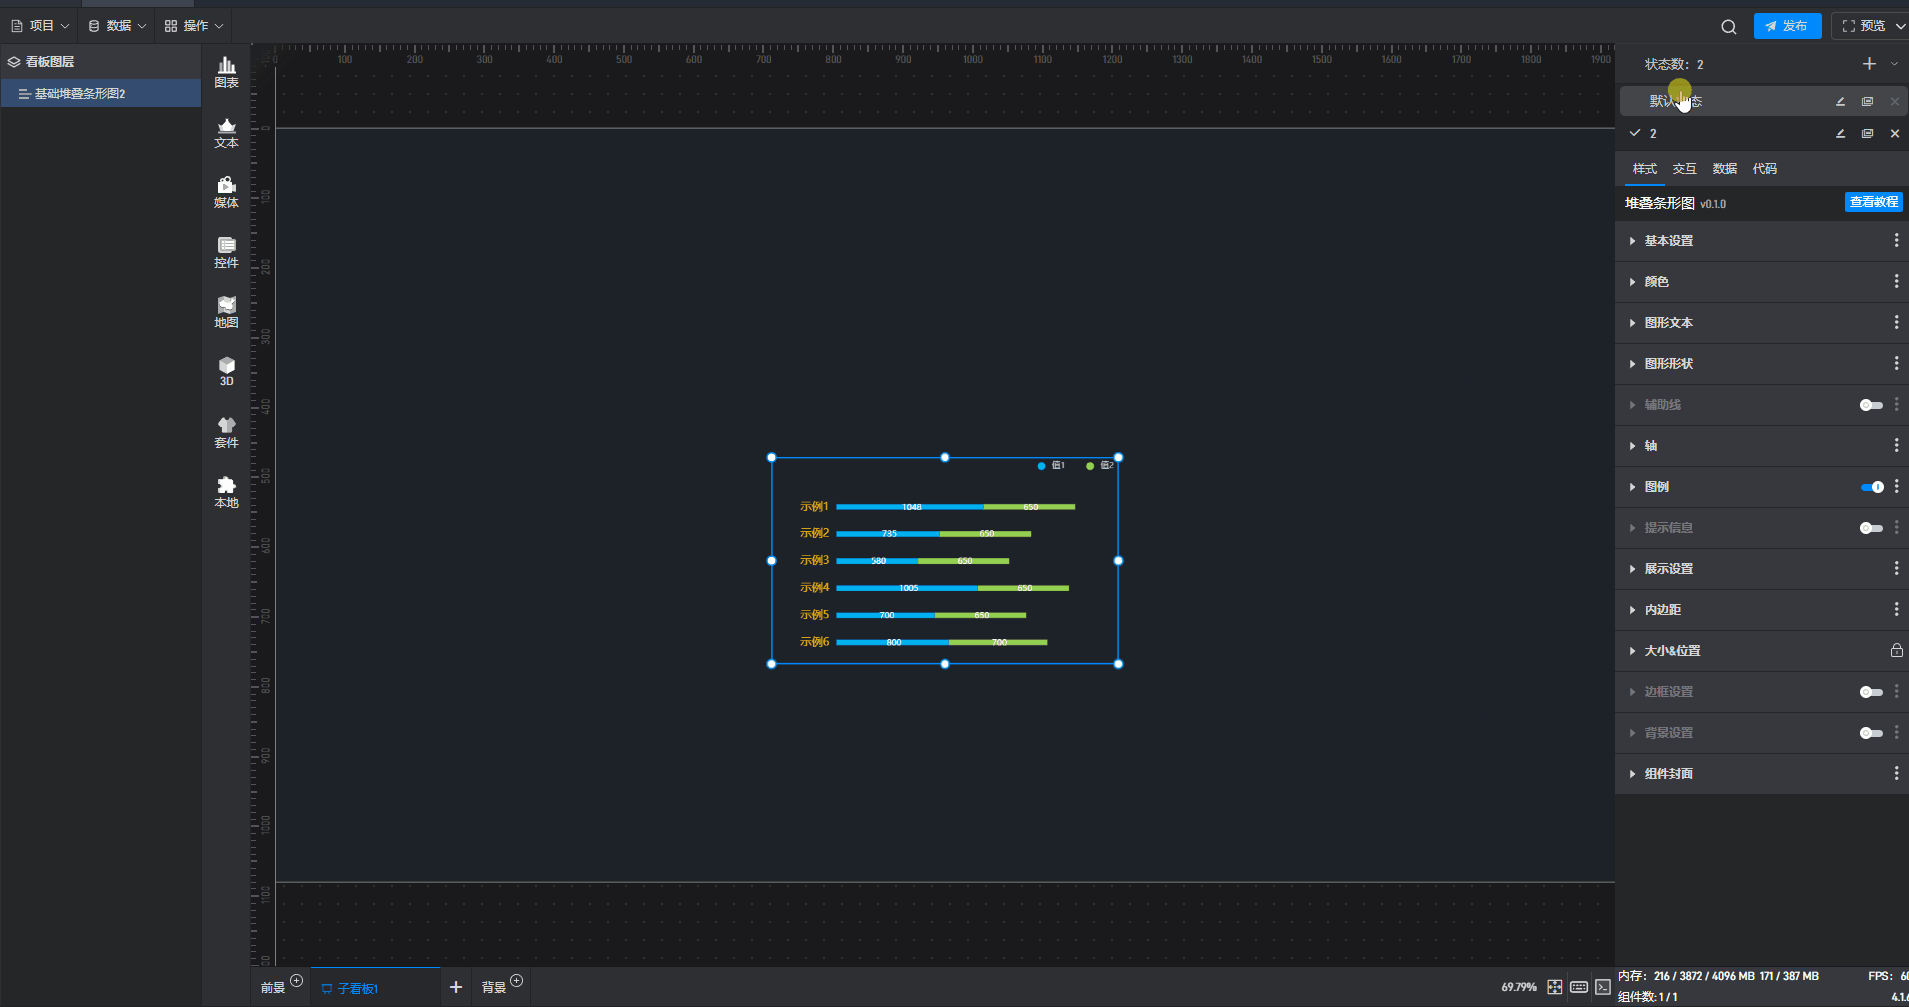
Task: Open the more options dots for 展示设置
Action: 1896,569
